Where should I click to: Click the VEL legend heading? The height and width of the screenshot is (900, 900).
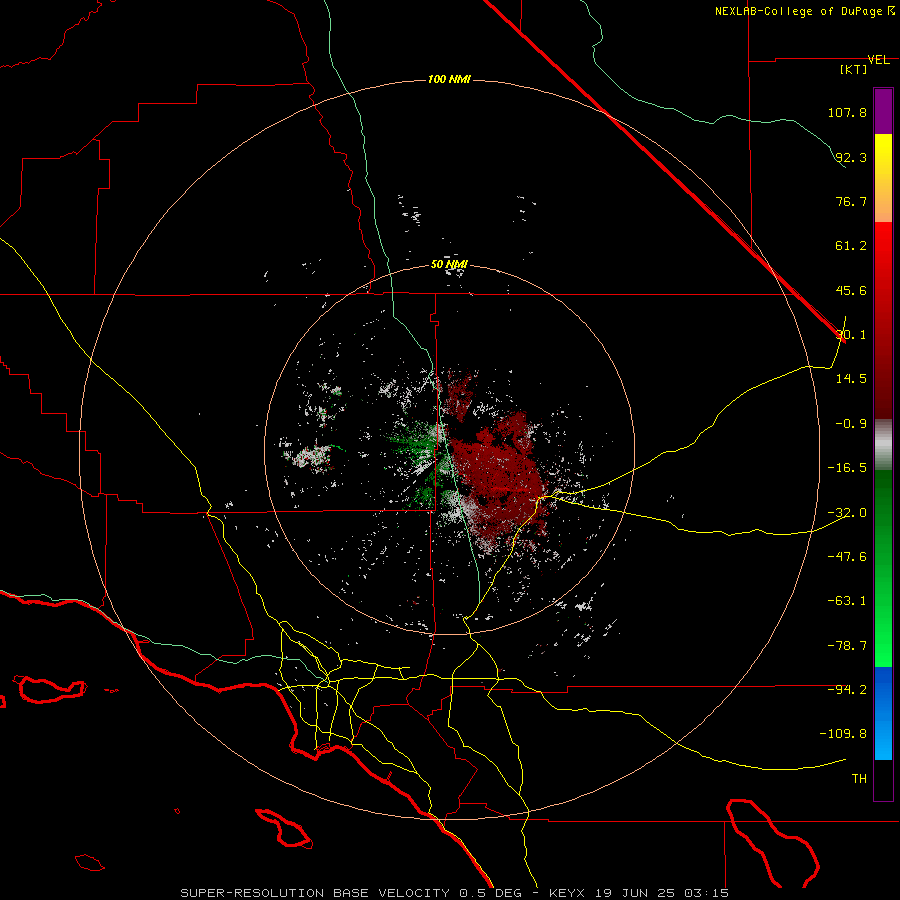[x=878, y=60]
